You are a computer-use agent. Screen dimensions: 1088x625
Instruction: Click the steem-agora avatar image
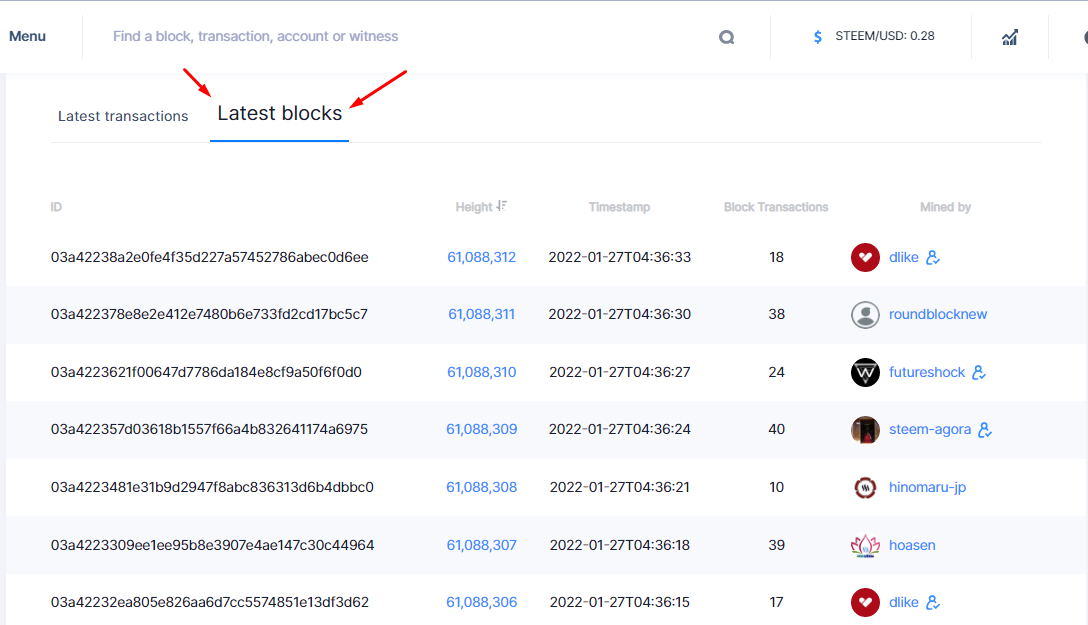(865, 430)
